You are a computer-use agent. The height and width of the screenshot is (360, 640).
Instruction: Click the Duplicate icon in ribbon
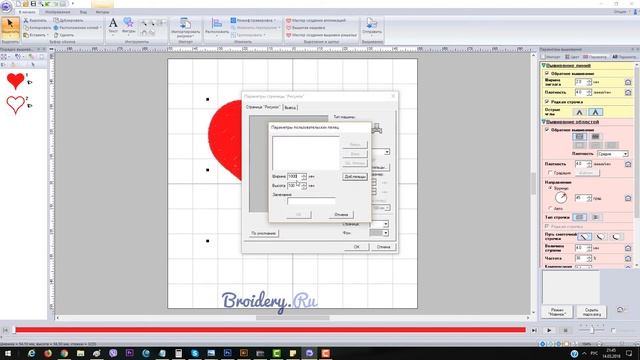pos(56,20)
